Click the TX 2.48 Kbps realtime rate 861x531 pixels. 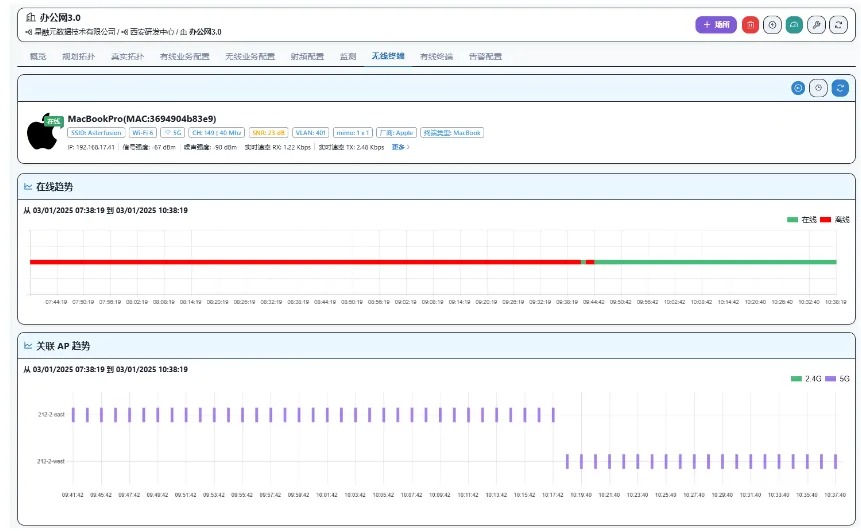point(351,147)
